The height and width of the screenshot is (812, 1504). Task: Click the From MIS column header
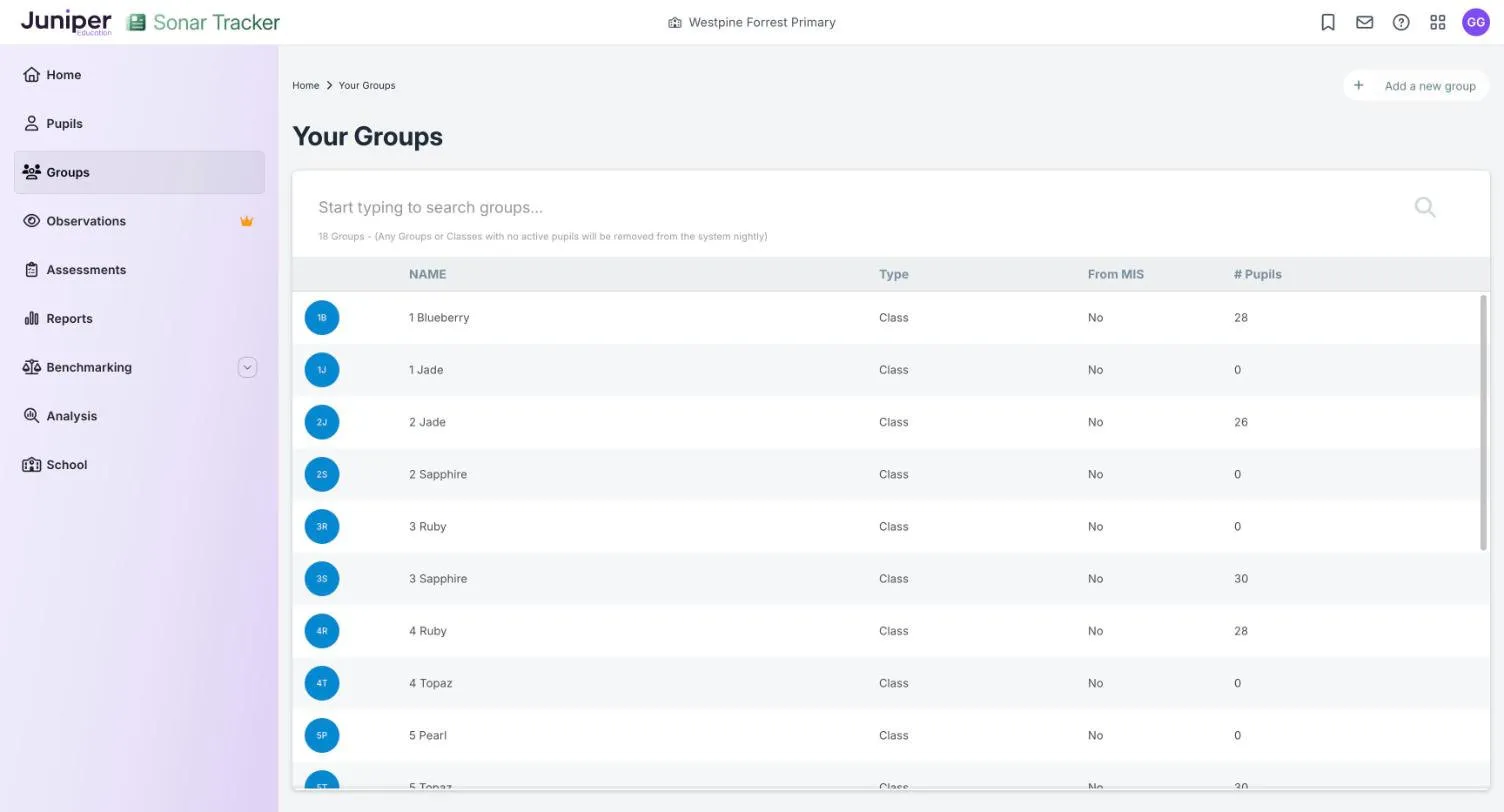click(x=1115, y=274)
